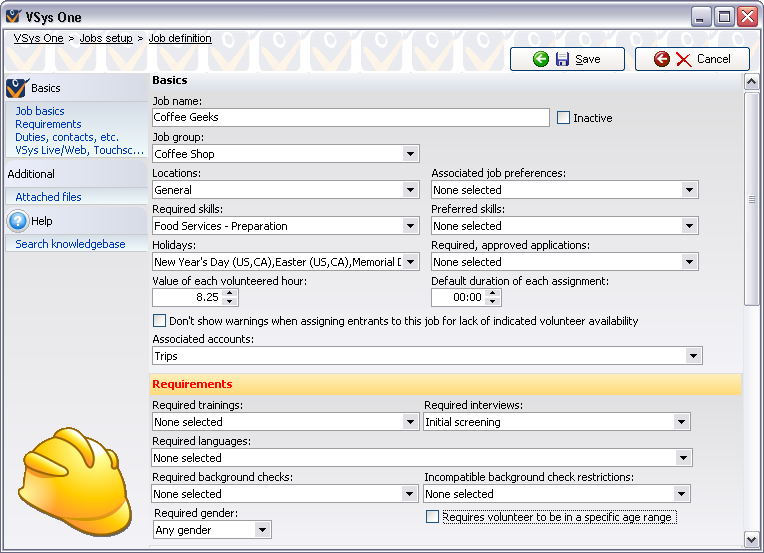Select the Additional sidebar header
This screenshot has height=553, width=764.
coord(76,174)
